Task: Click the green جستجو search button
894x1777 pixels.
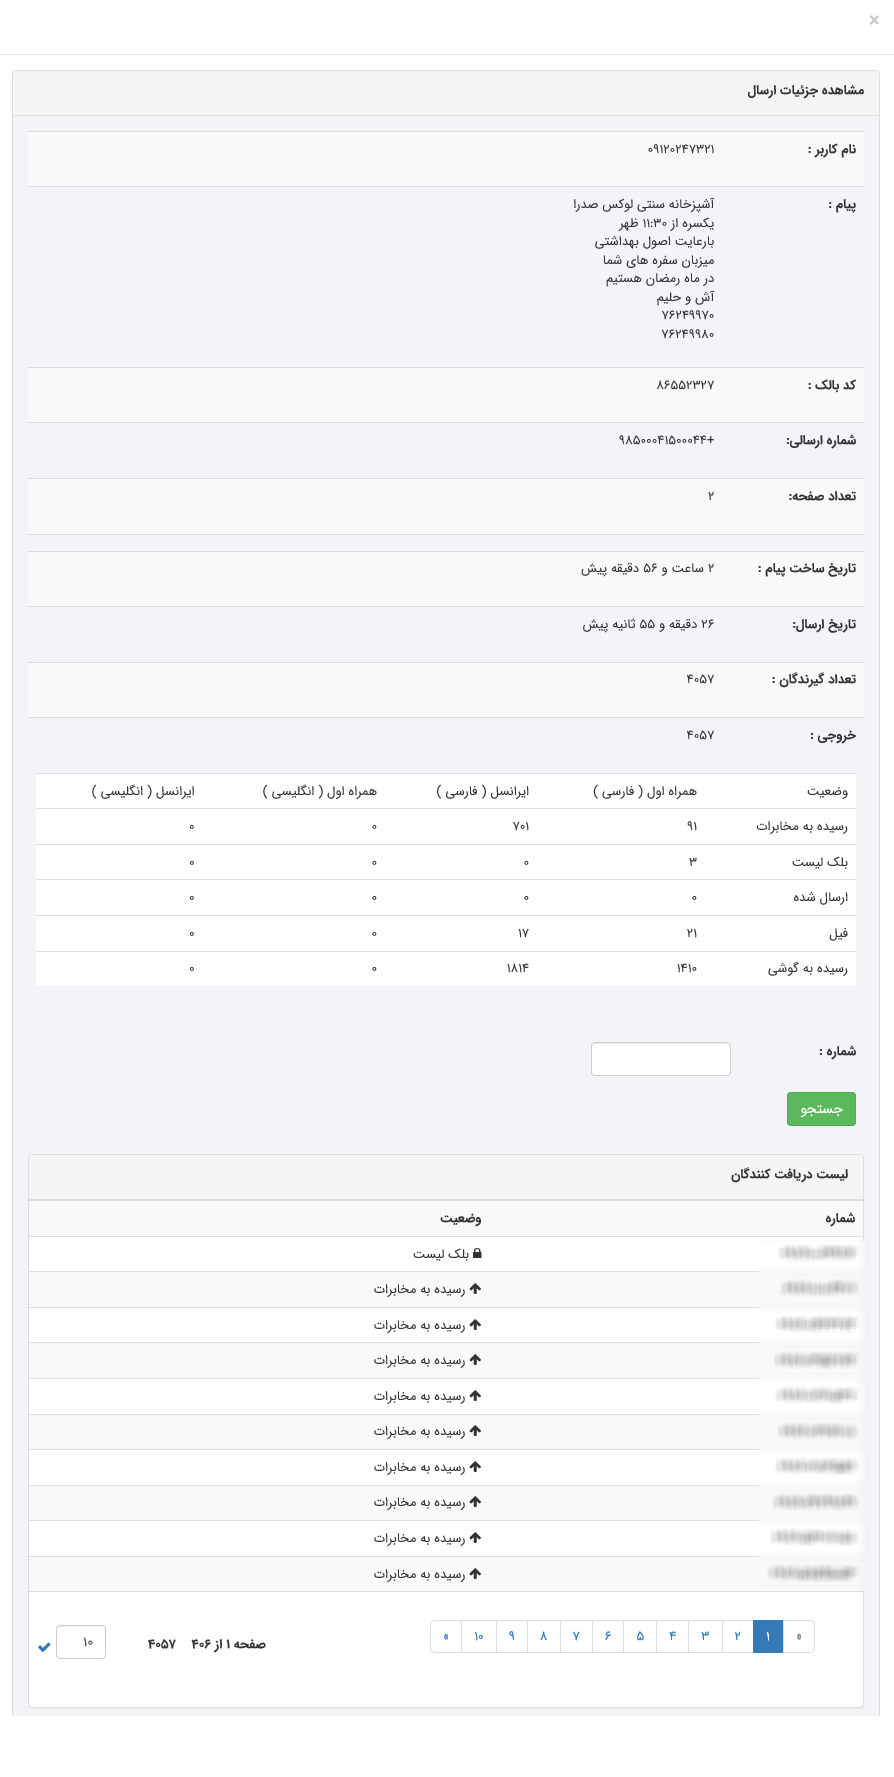Action: pyautogui.click(x=821, y=1109)
